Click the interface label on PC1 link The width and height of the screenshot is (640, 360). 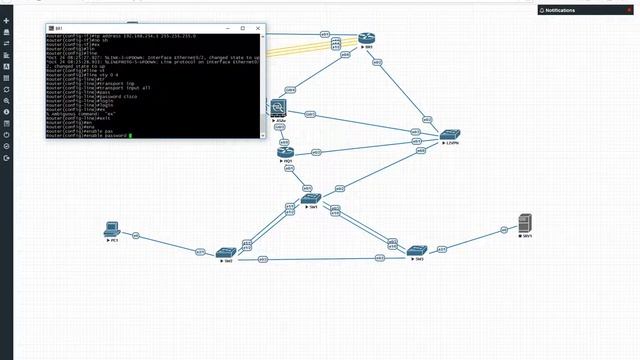(136, 236)
